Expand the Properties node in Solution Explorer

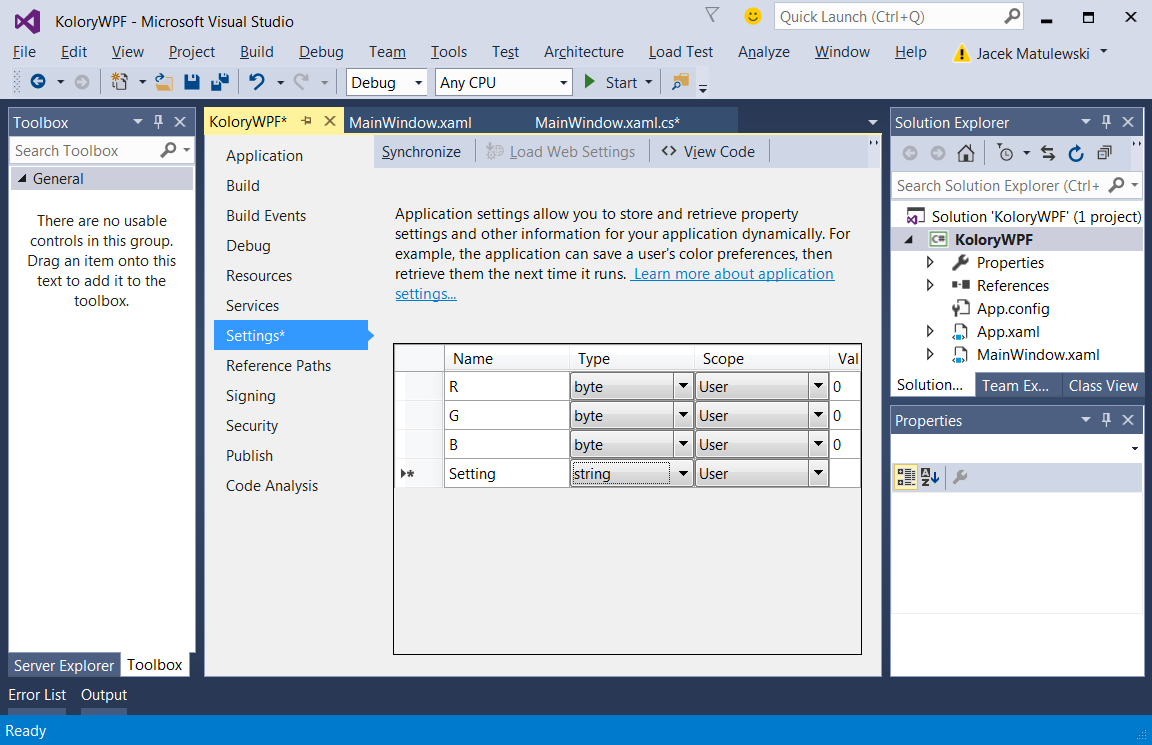[930, 262]
